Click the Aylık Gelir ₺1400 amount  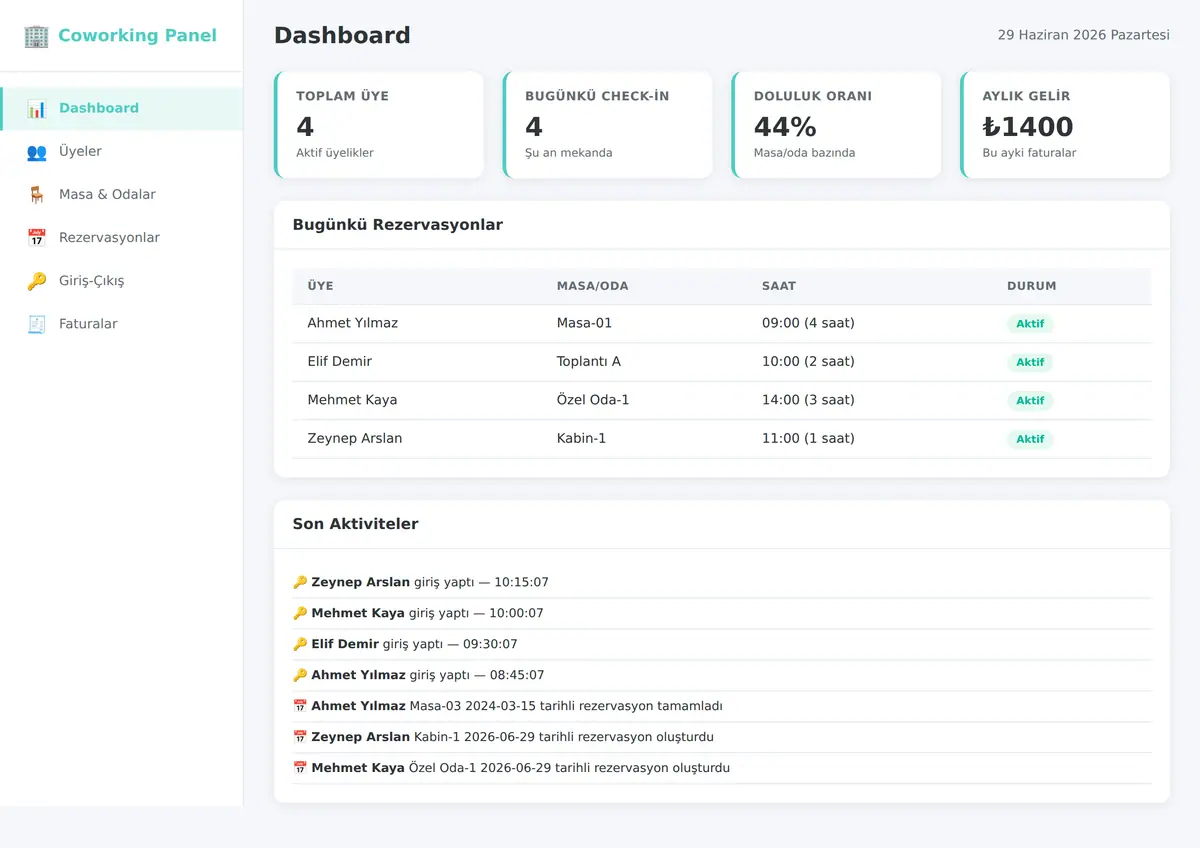click(1028, 127)
